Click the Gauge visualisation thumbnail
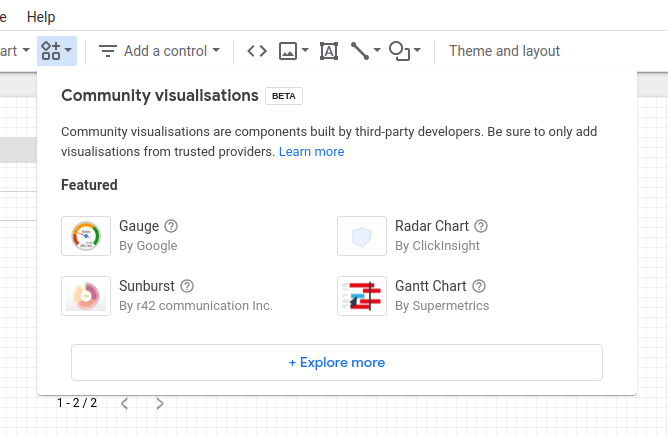The image size is (668, 436). (x=86, y=236)
